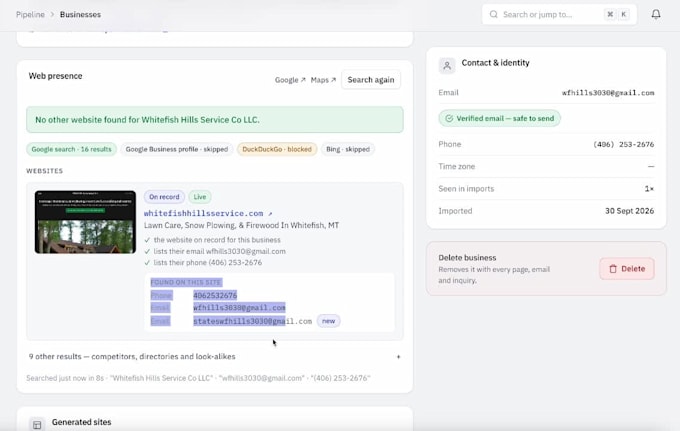The image size is (680, 431).
Task: Select DuckDuckGo blocked chip
Action: [277, 149]
